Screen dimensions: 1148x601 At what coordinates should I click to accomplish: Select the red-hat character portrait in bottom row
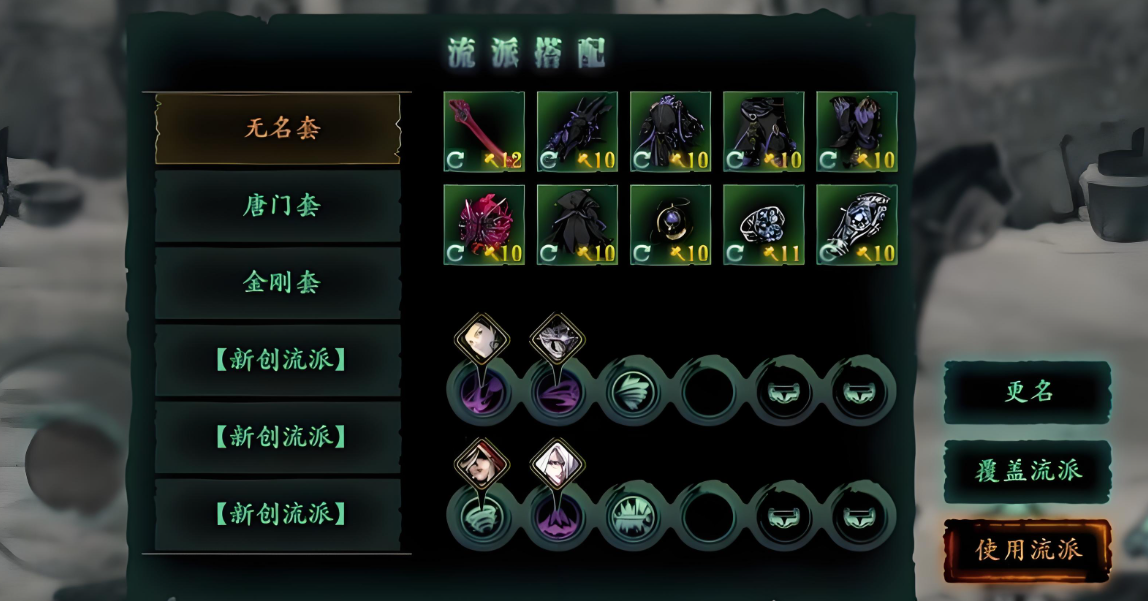point(481,464)
